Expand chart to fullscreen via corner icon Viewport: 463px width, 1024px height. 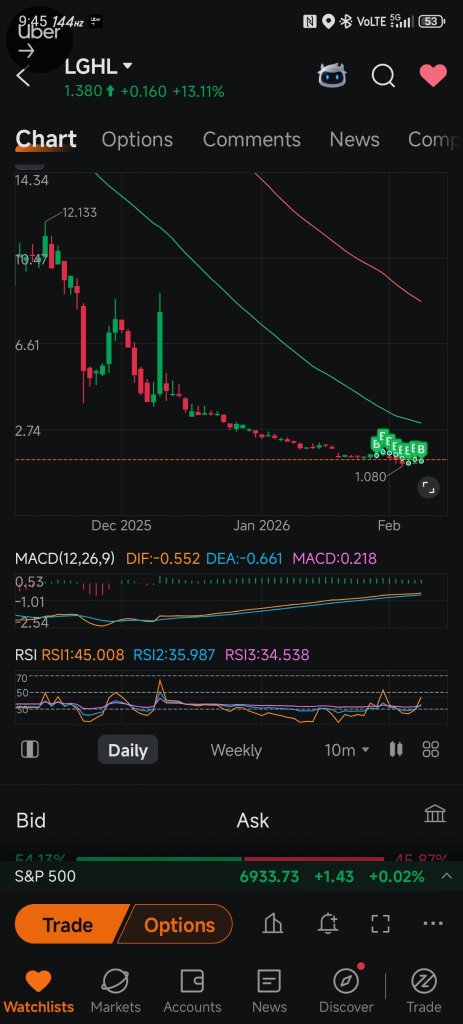[x=428, y=487]
